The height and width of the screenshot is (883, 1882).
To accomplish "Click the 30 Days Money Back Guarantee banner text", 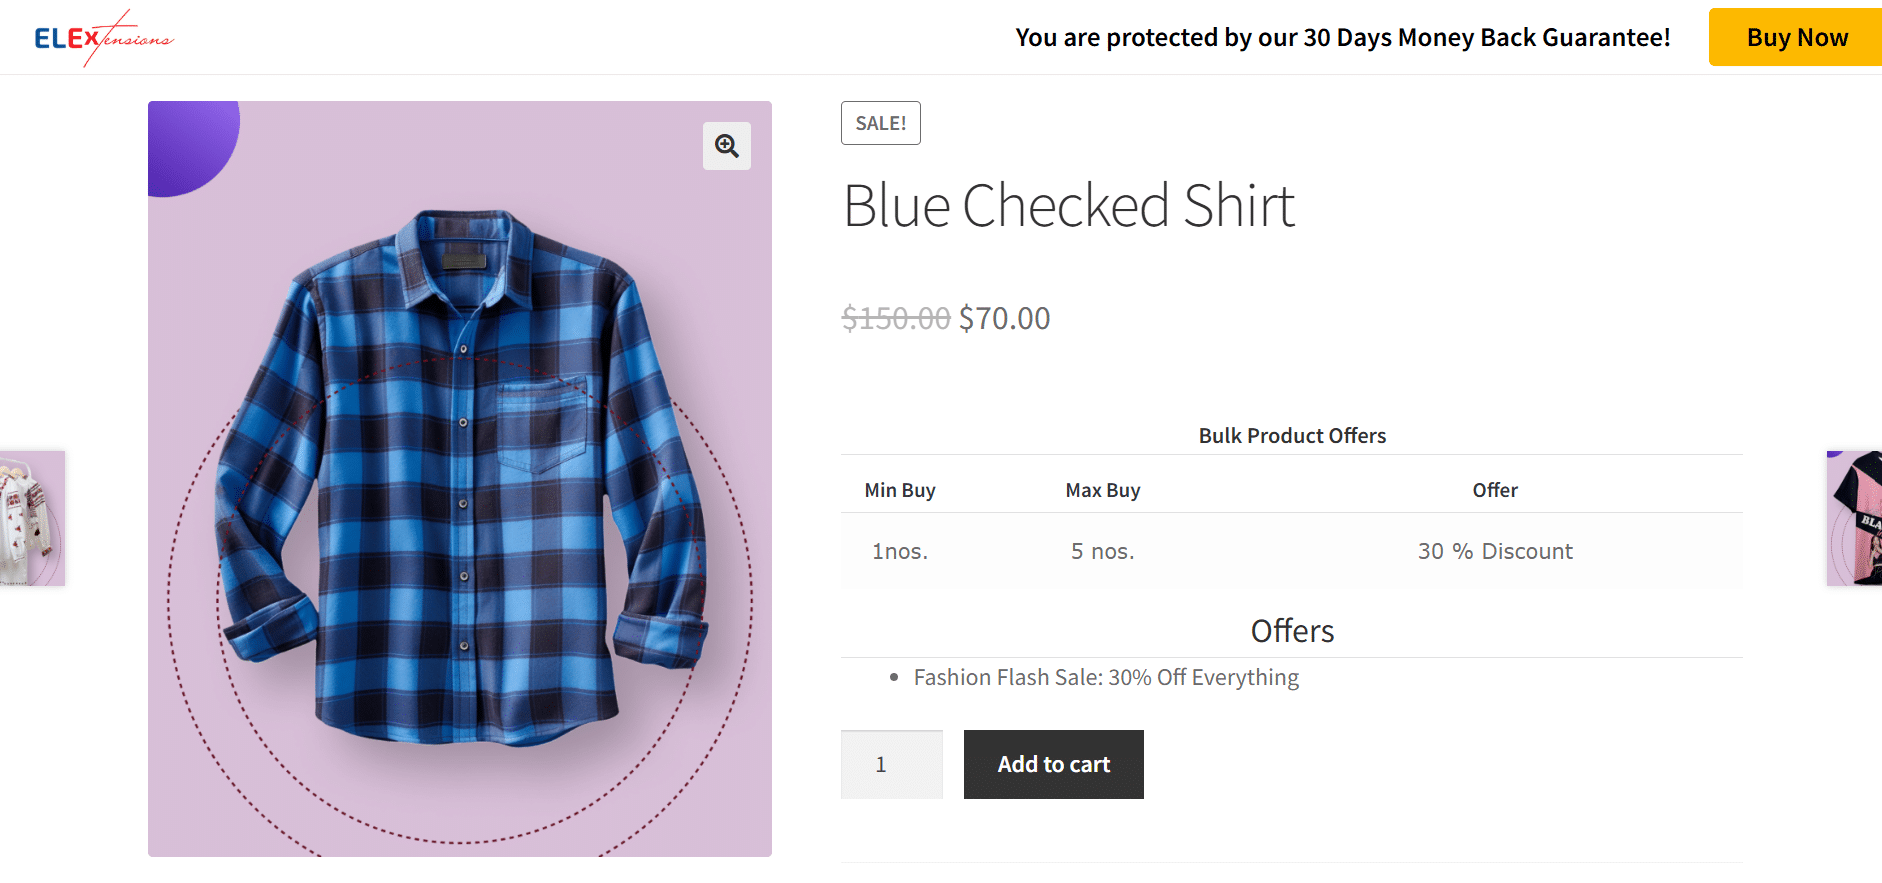I will [x=1343, y=37].
